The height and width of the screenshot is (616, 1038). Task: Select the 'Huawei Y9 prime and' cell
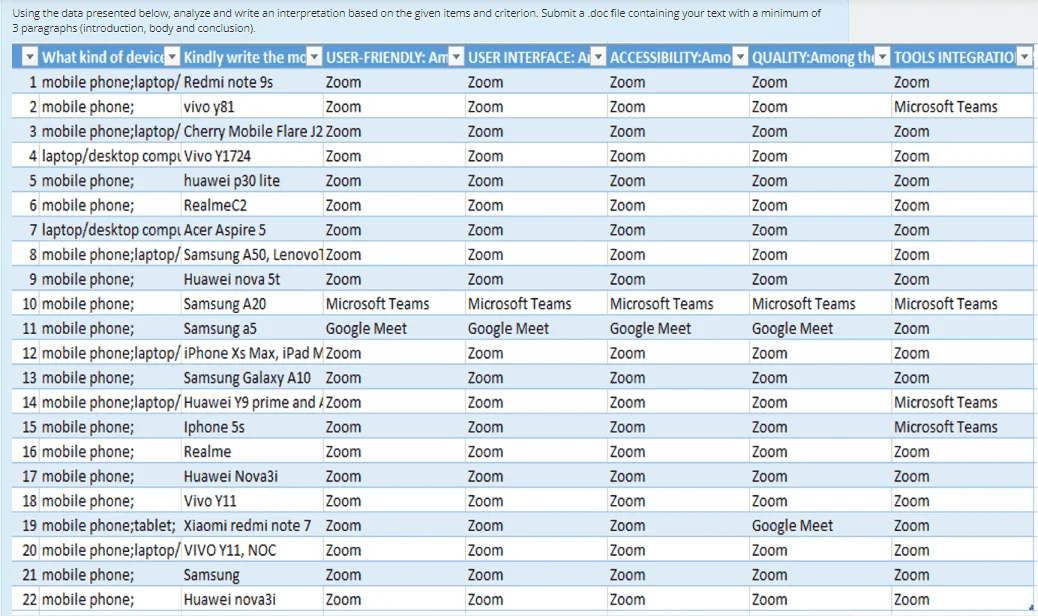(252, 402)
